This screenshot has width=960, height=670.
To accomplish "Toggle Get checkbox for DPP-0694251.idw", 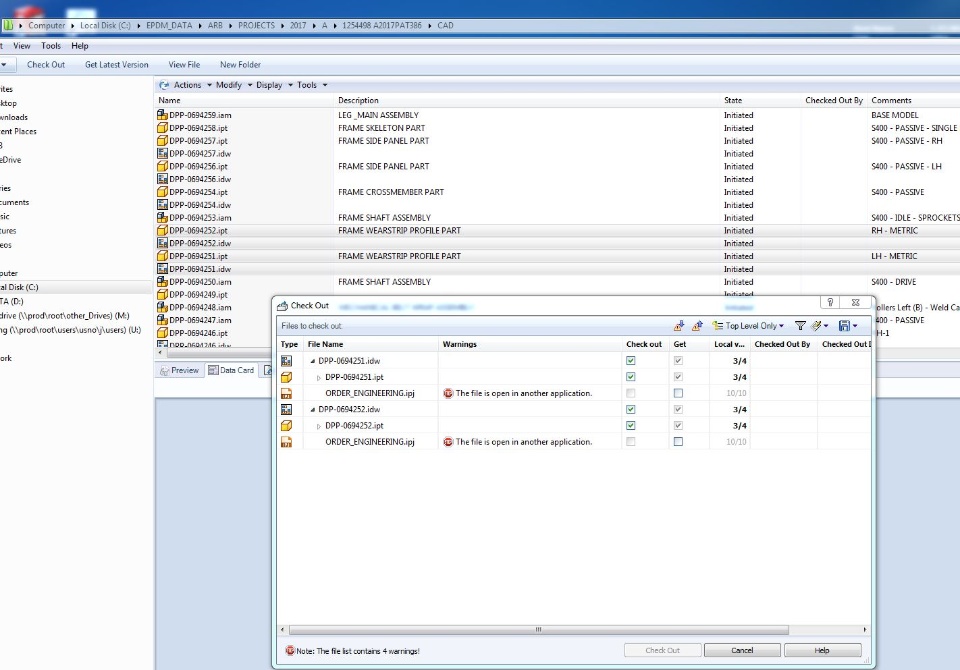I will click(678, 361).
